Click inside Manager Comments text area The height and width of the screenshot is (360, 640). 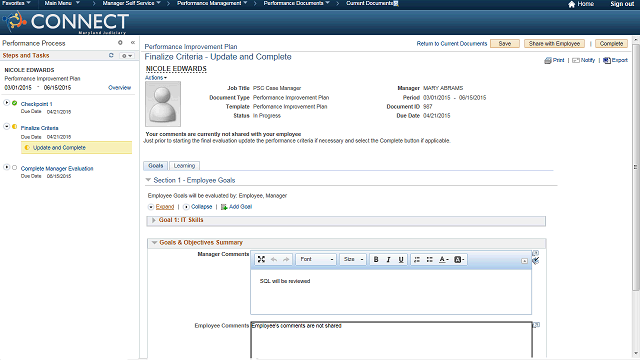click(391, 292)
